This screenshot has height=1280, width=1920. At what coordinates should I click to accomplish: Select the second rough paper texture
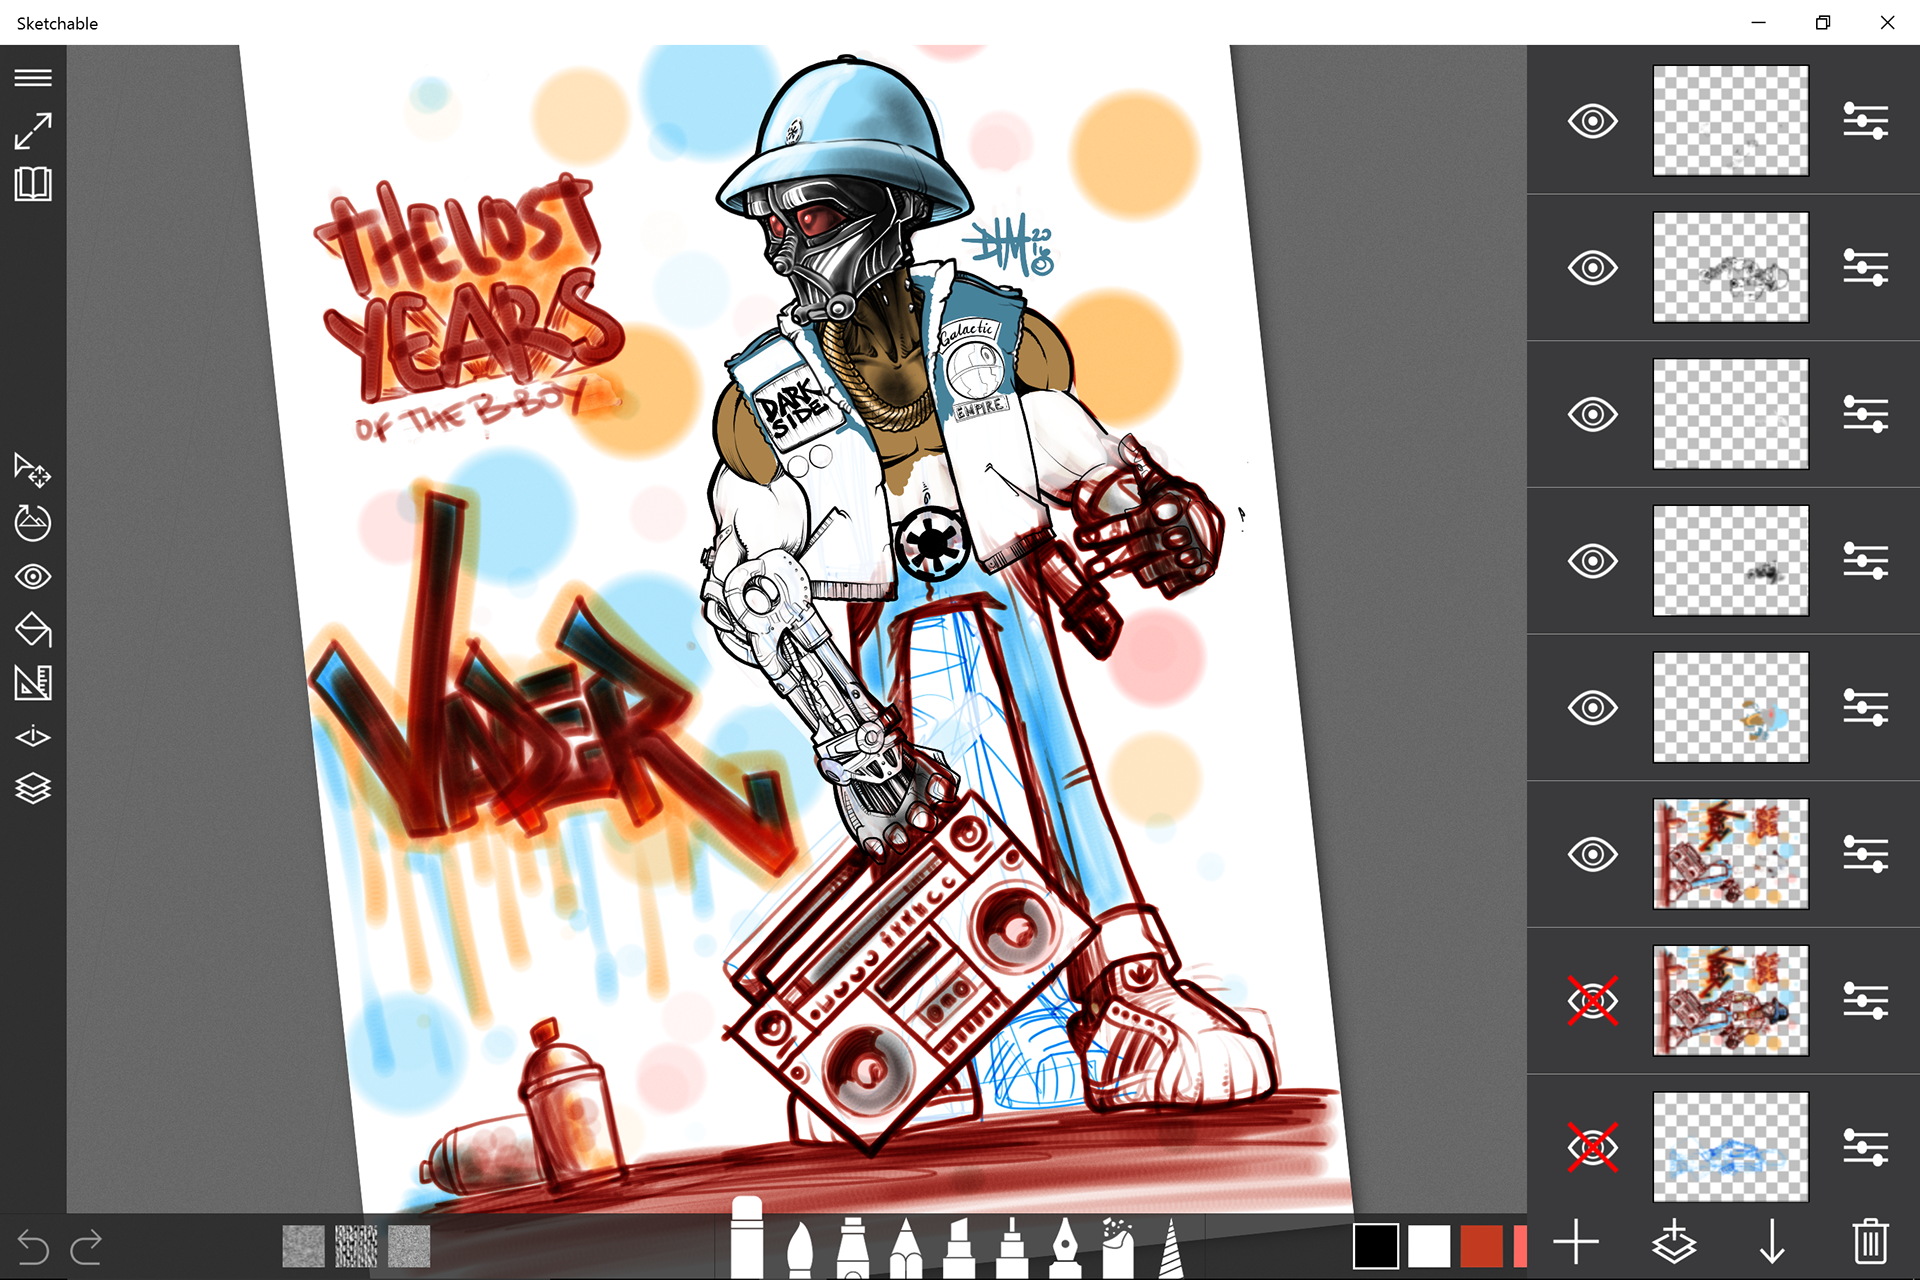(x=356, y=1247)
